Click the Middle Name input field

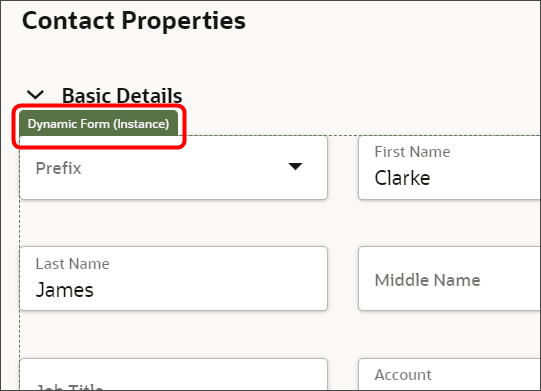450,278
